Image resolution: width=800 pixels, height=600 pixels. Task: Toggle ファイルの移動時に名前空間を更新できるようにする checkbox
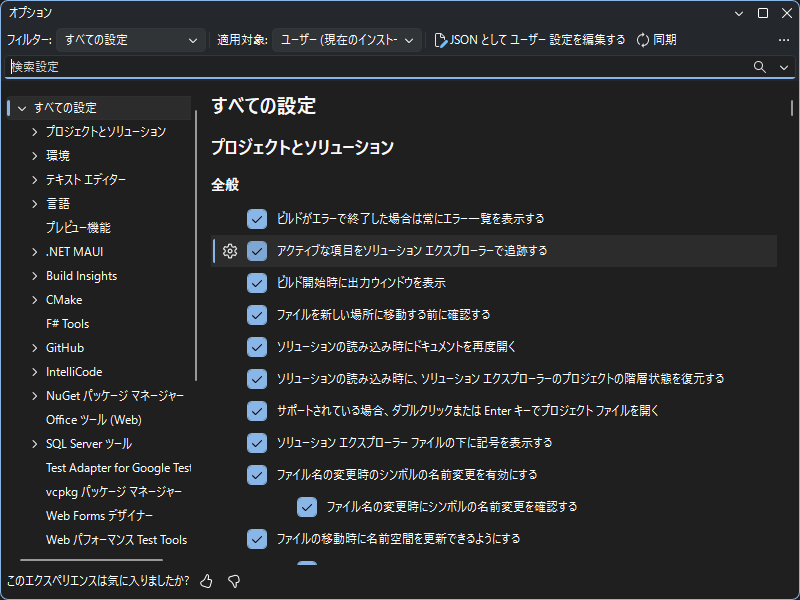[257, 539]
